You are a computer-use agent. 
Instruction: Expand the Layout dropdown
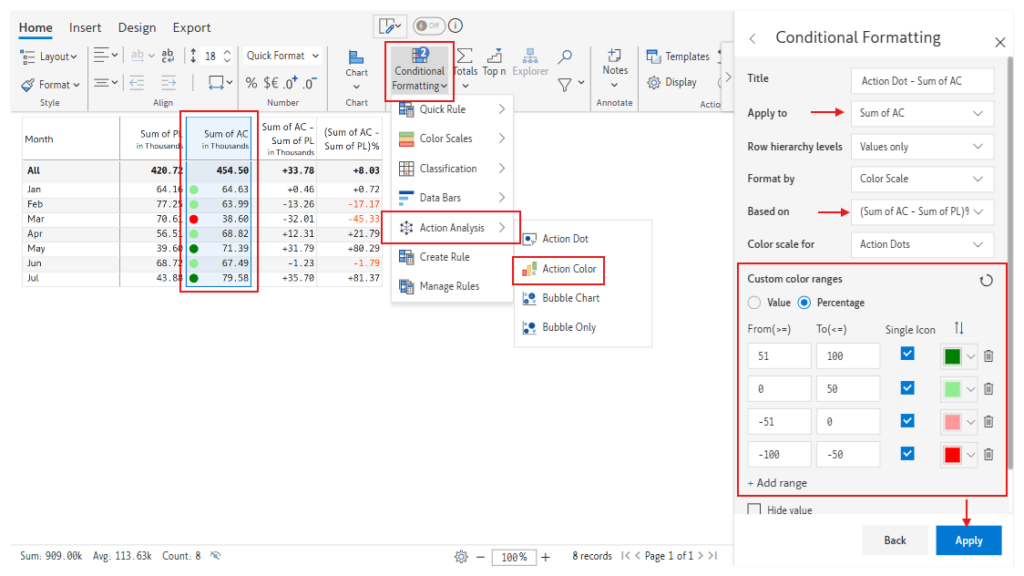[50, 57]
